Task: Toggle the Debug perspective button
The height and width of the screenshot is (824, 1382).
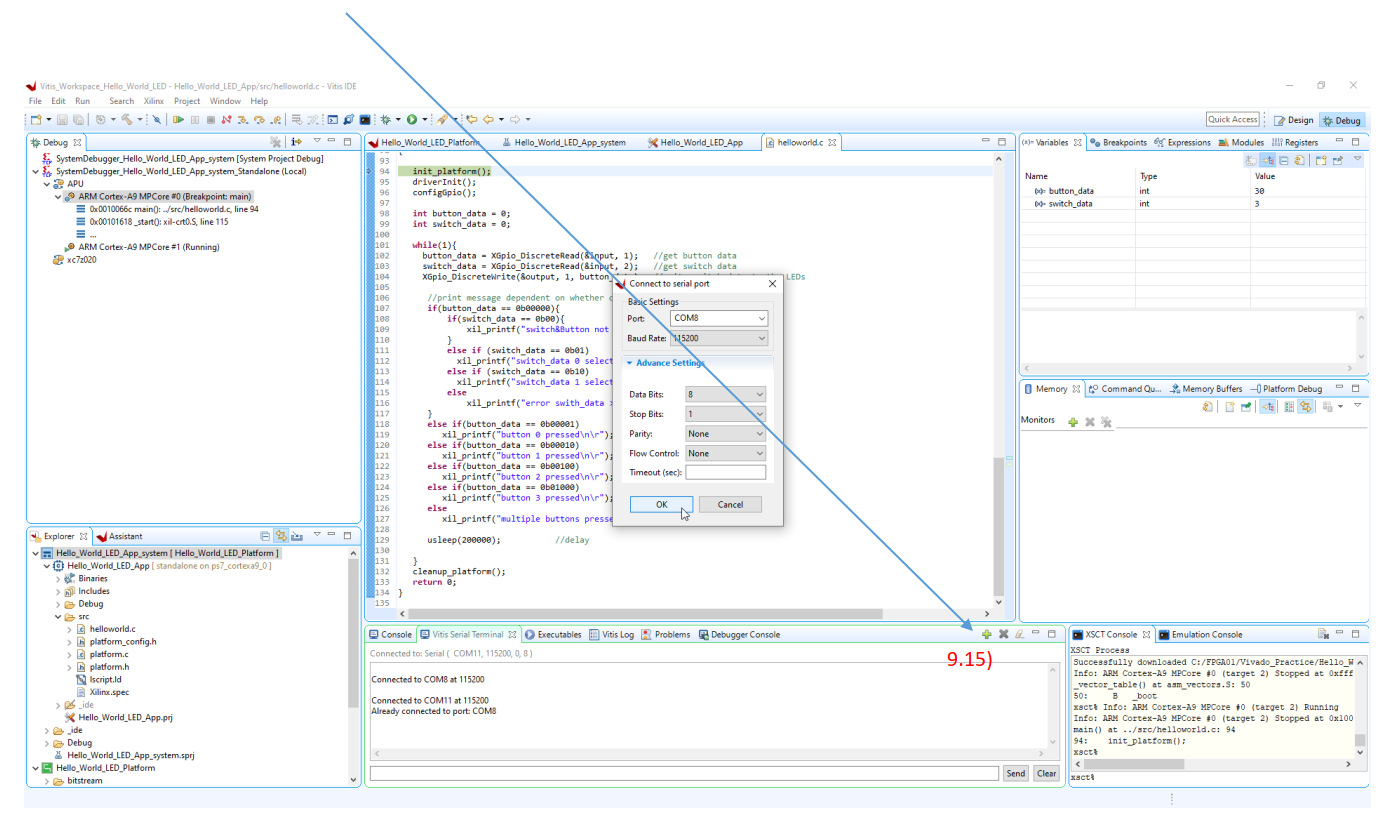Action: [x=1341, y=120]
